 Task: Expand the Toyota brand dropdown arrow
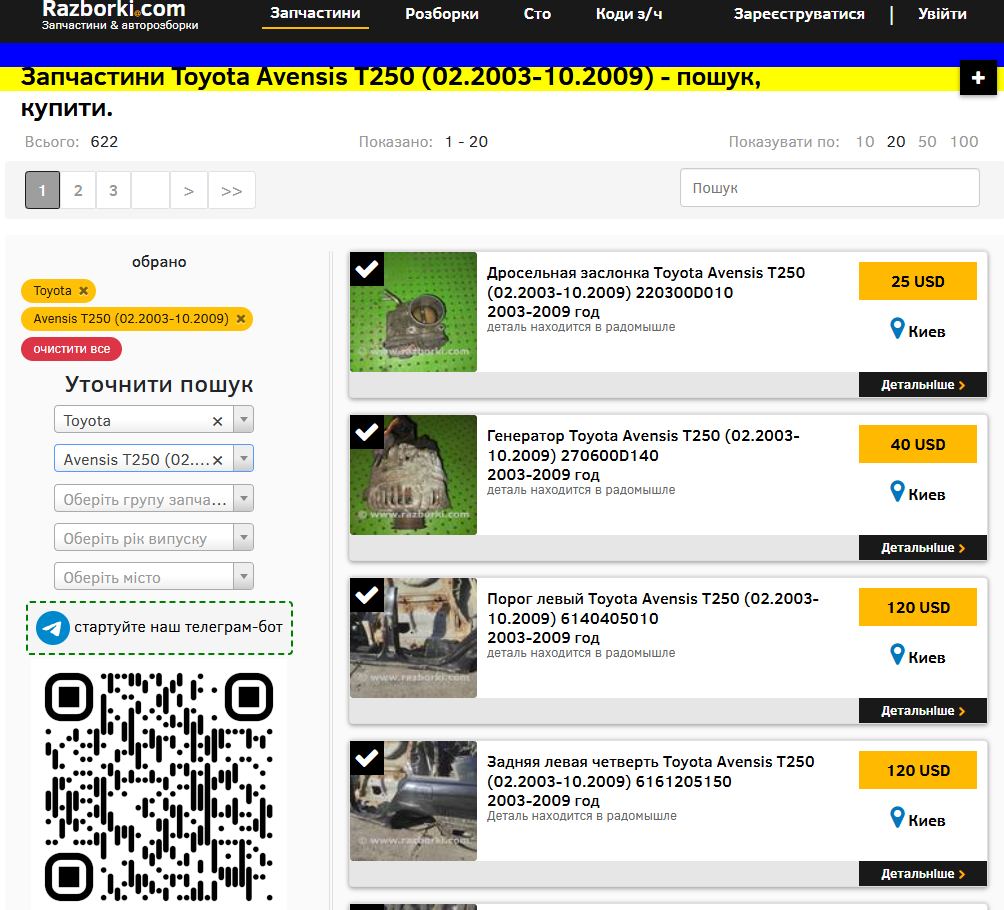pyautogui.click(x=243, y=420)
